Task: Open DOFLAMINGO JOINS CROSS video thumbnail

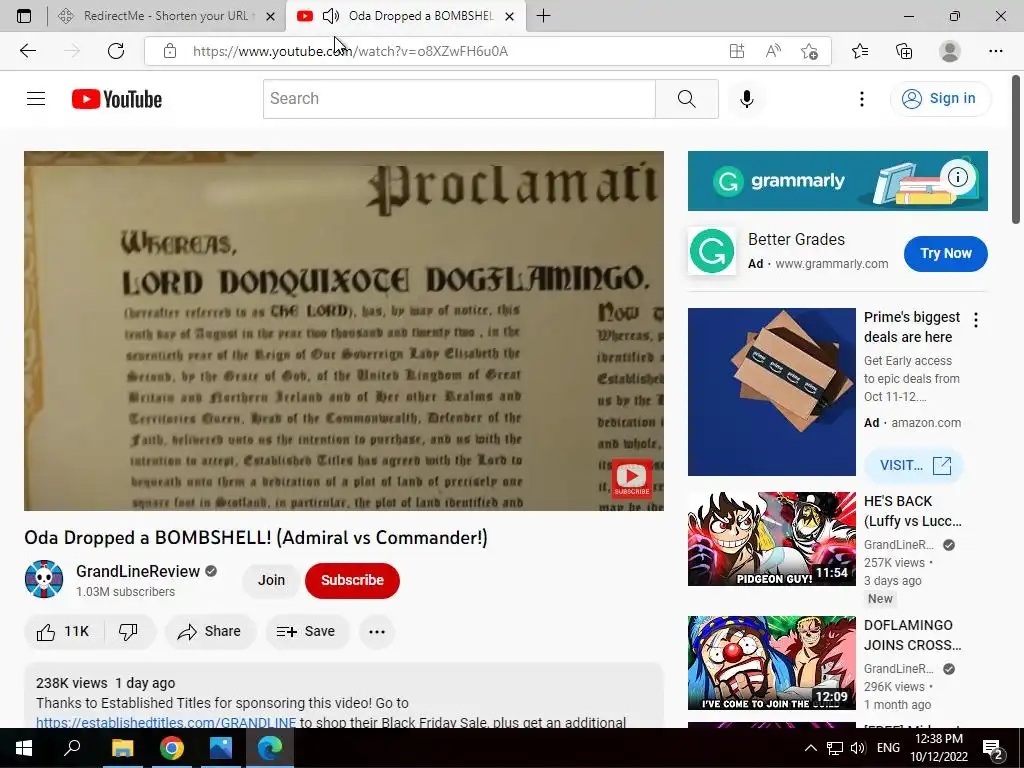Action: [771, 663]
